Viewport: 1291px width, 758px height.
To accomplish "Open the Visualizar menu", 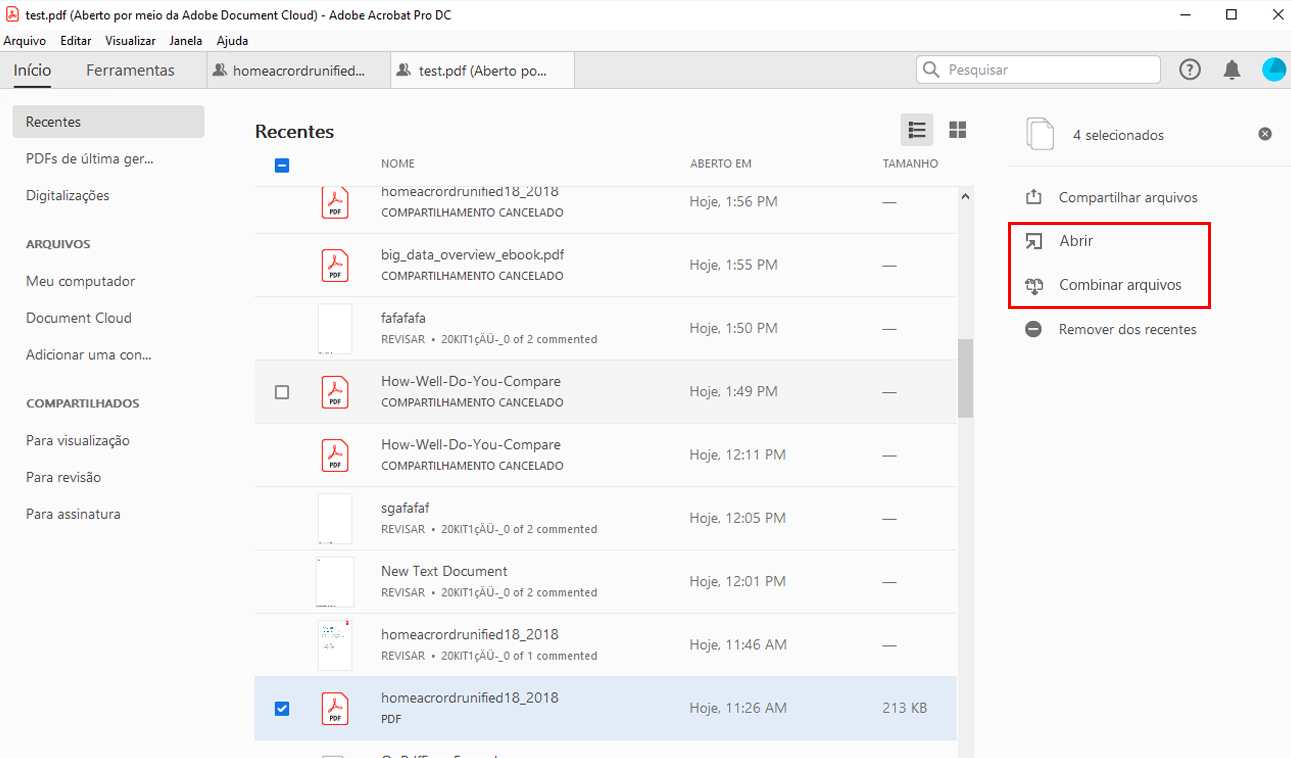I will click(130, 41).
